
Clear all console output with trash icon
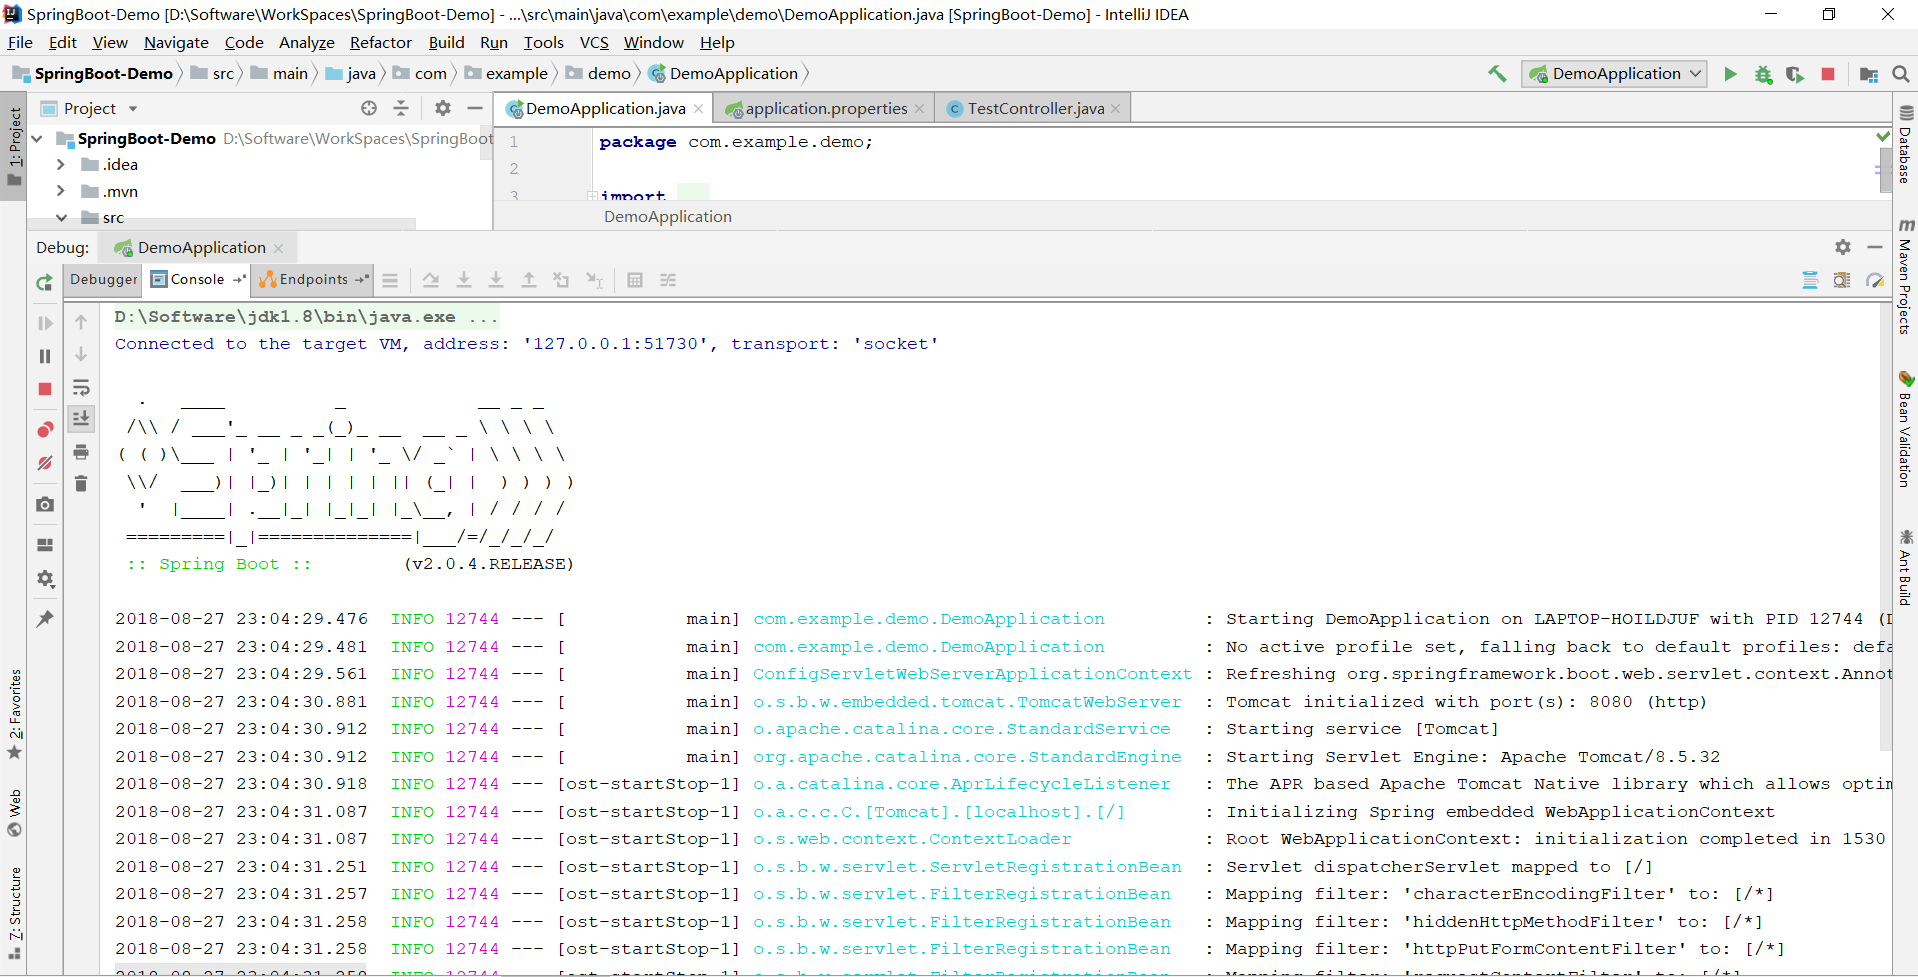point(81,484)
